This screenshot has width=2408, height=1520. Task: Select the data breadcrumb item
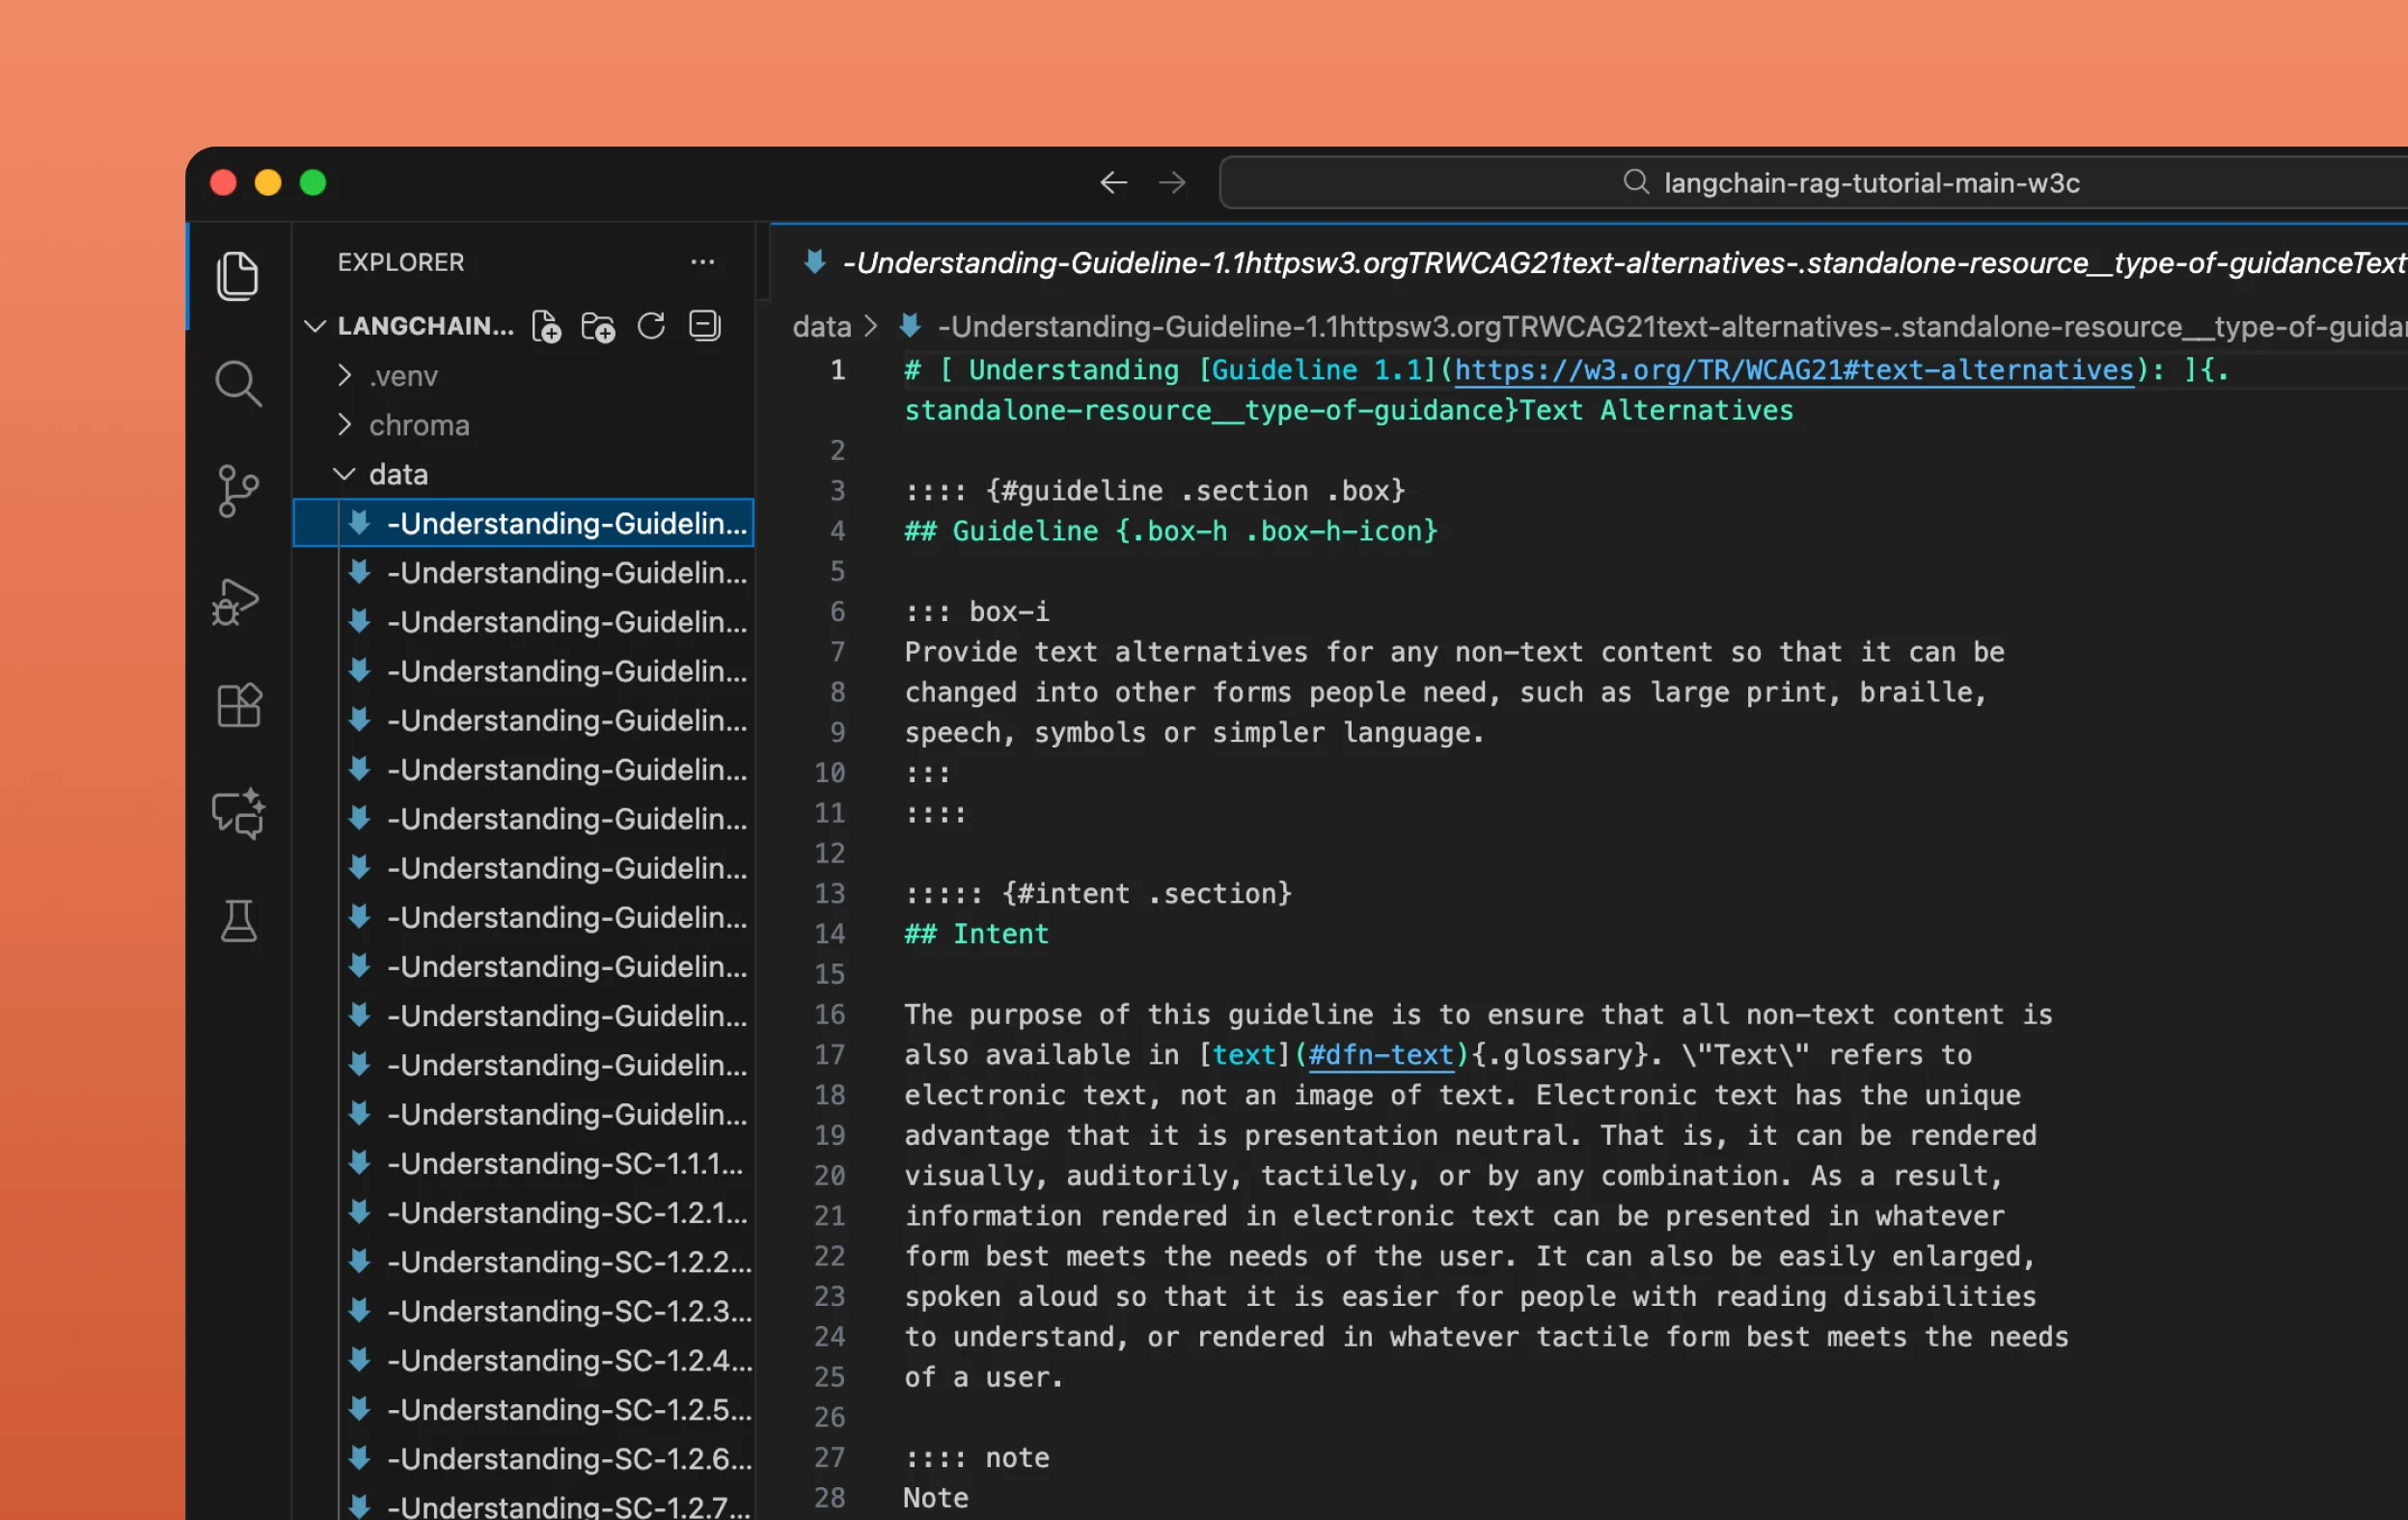click(821, 326)
